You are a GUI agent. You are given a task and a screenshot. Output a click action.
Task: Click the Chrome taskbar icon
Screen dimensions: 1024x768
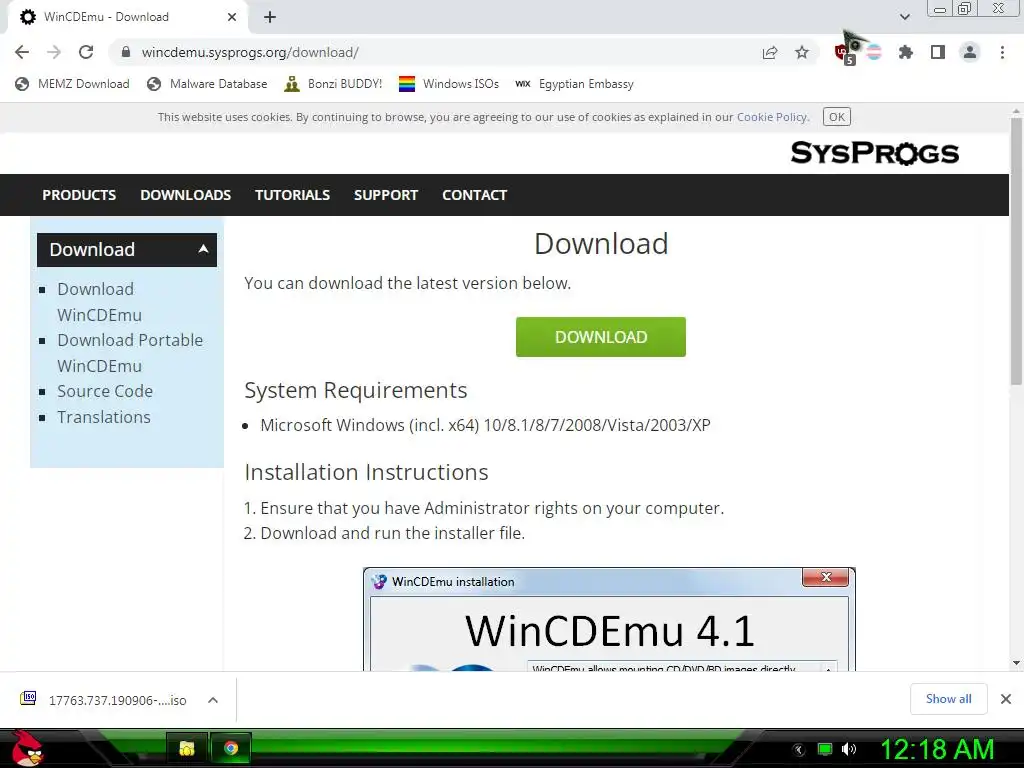(230, 748)
